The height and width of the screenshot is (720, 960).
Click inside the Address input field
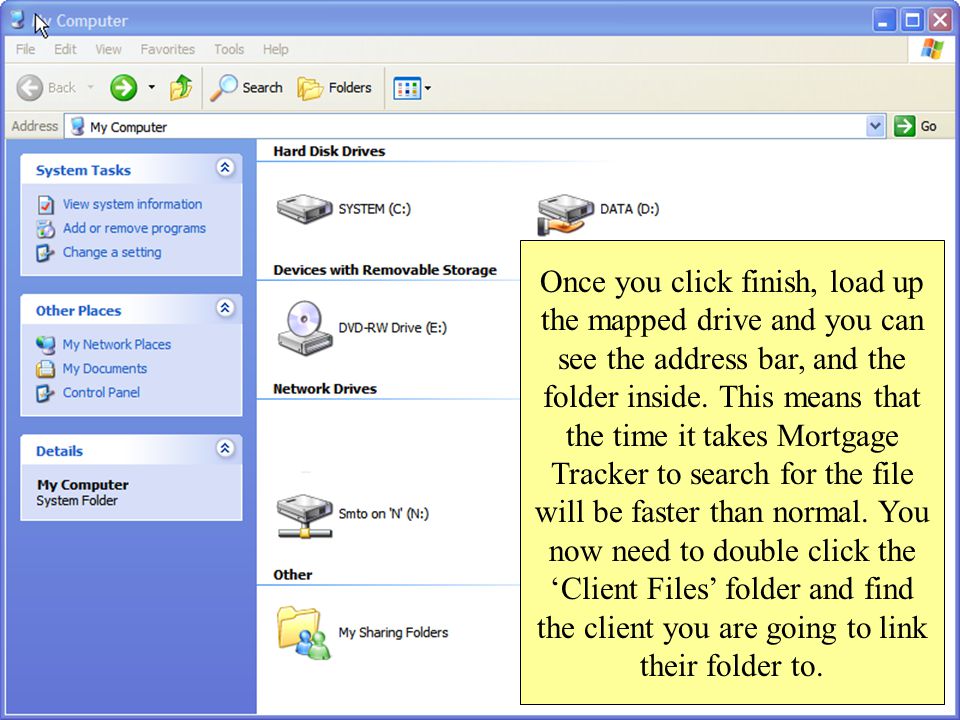[x=474, y=127]
